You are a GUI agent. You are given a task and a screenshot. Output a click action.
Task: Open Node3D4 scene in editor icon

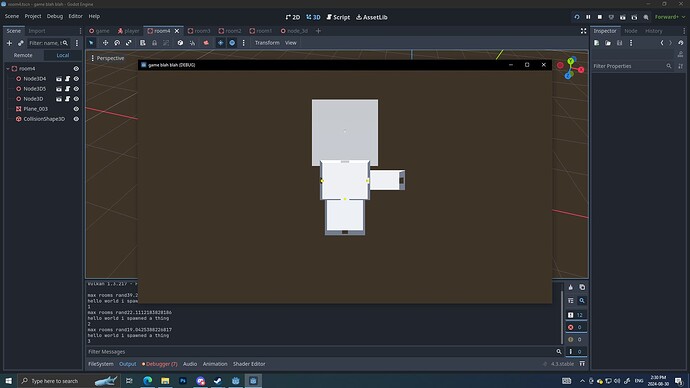59,79
